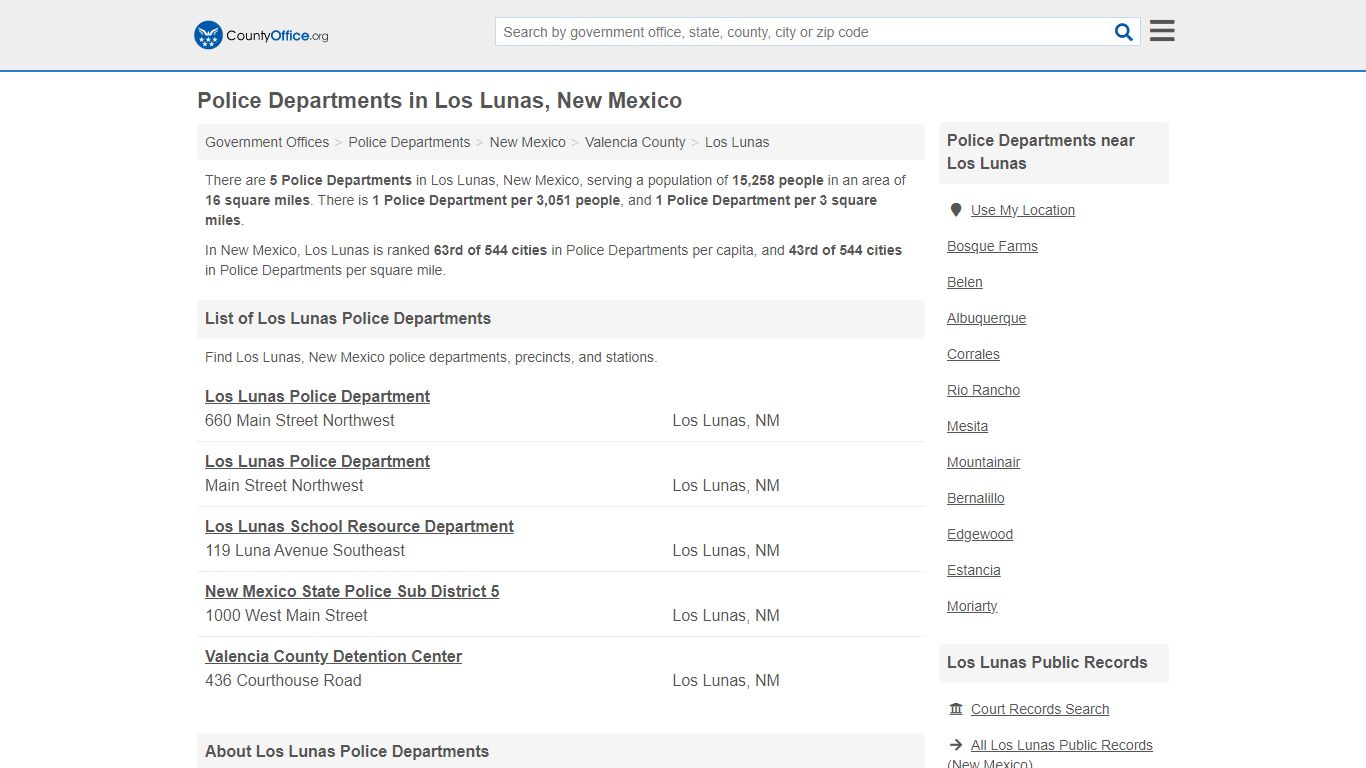Open Los Lunas School Resource Department
Image resolution: width=1366 pixels, height=768 pixels.
[x=359, y=526]
